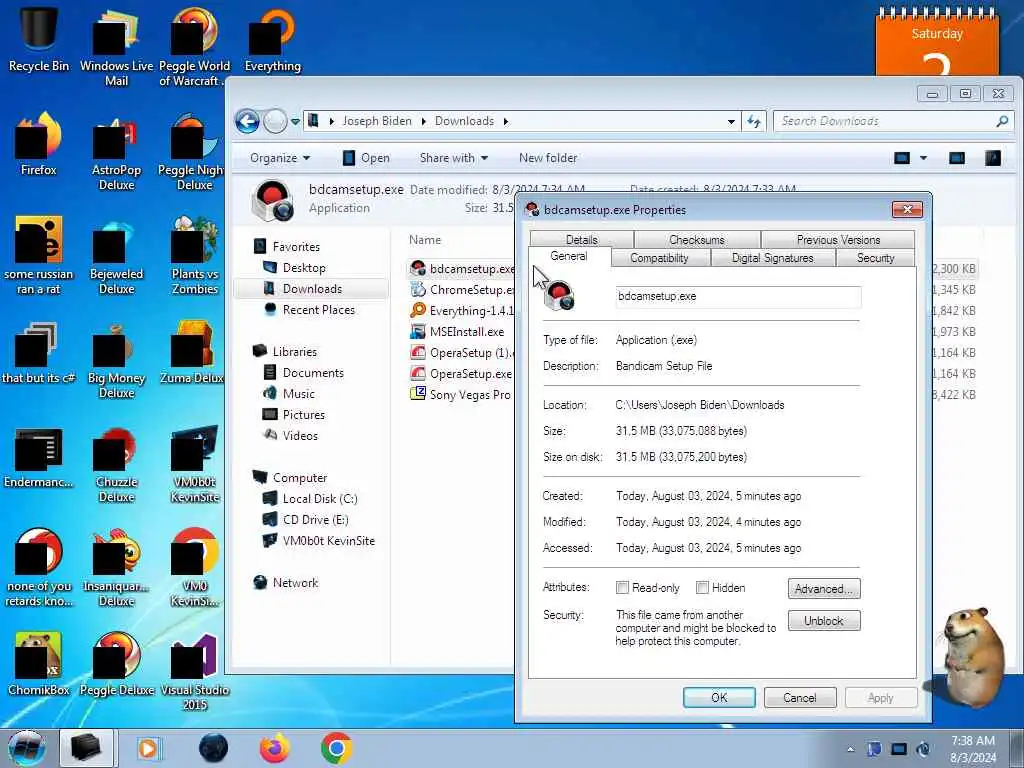Open Local Disk (C:) in navigation pane
Viewport: 1024px width, 768px height.
[x=310, y=498]
